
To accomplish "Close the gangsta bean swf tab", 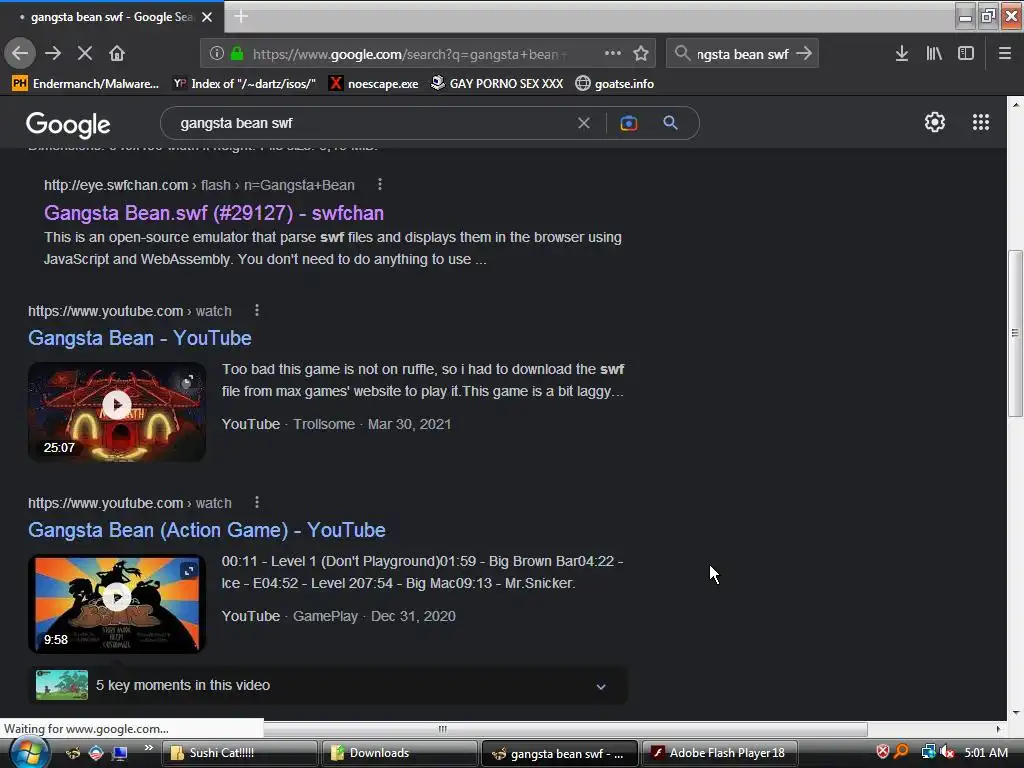I will click(x=207, y=17).
